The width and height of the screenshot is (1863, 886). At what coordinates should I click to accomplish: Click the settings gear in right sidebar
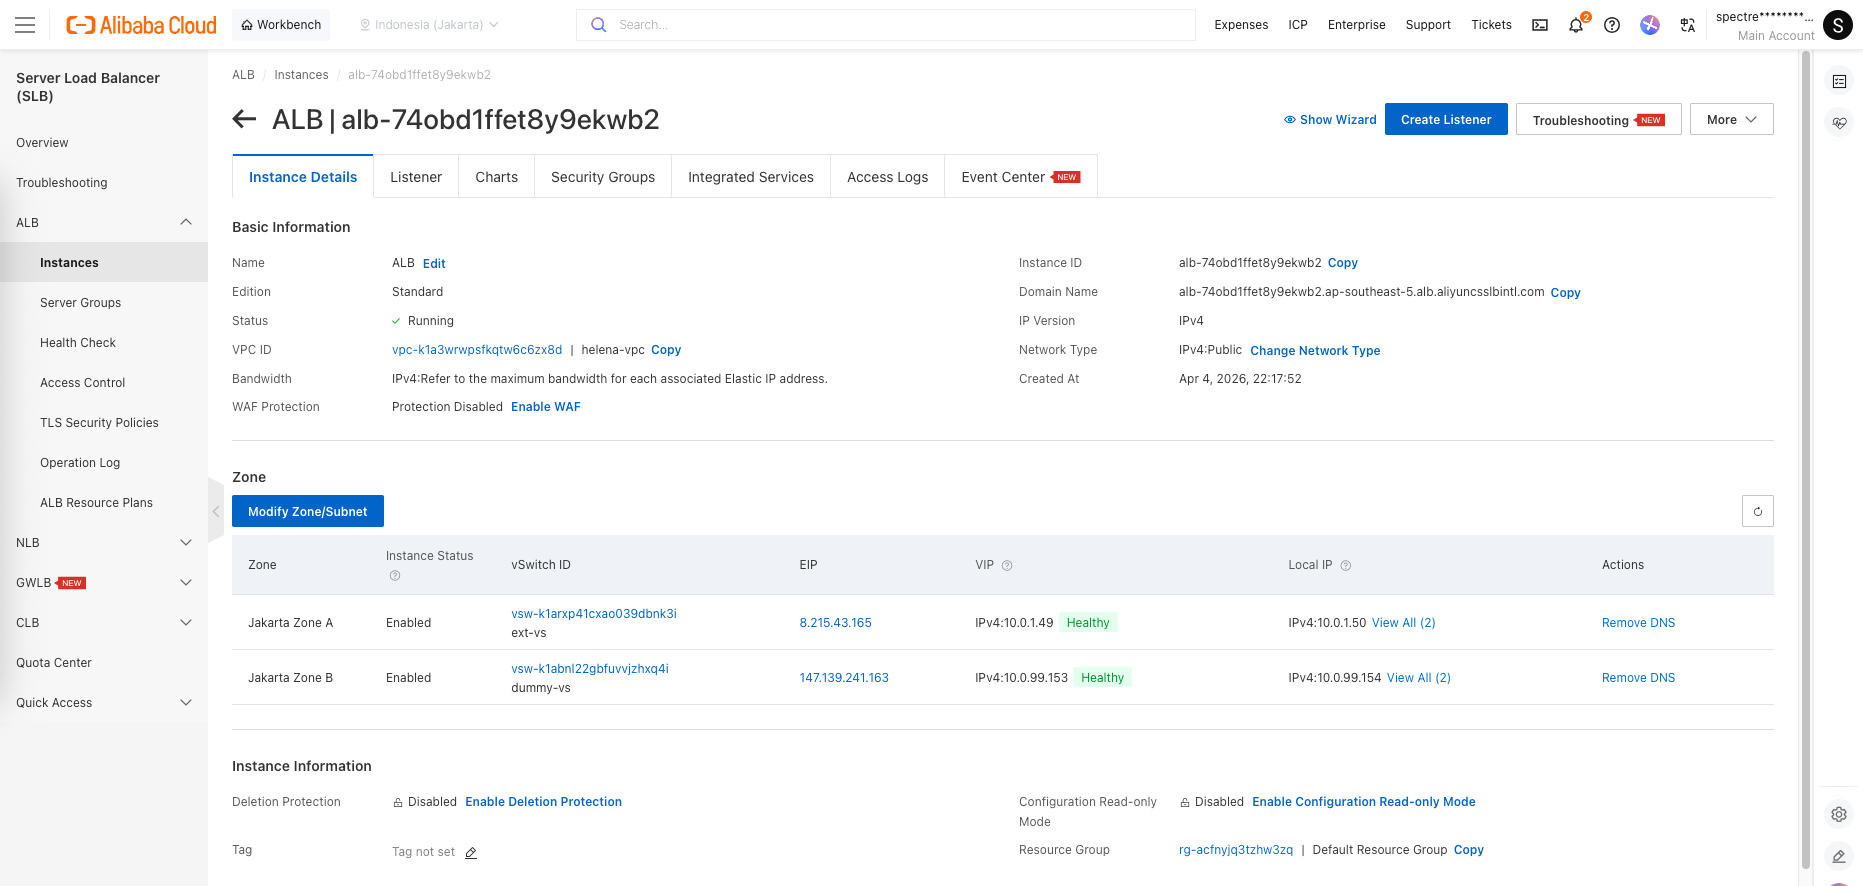pos(1838,814)
